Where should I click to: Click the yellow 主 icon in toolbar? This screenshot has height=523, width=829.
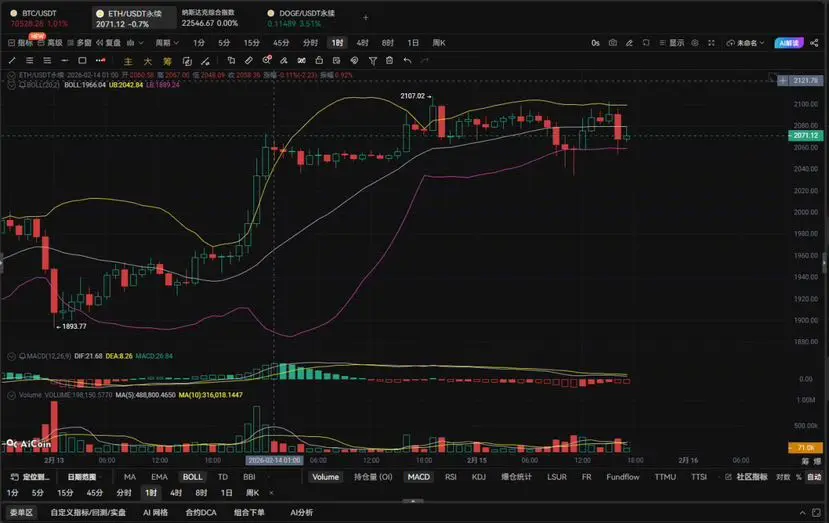tap(128, 61)
